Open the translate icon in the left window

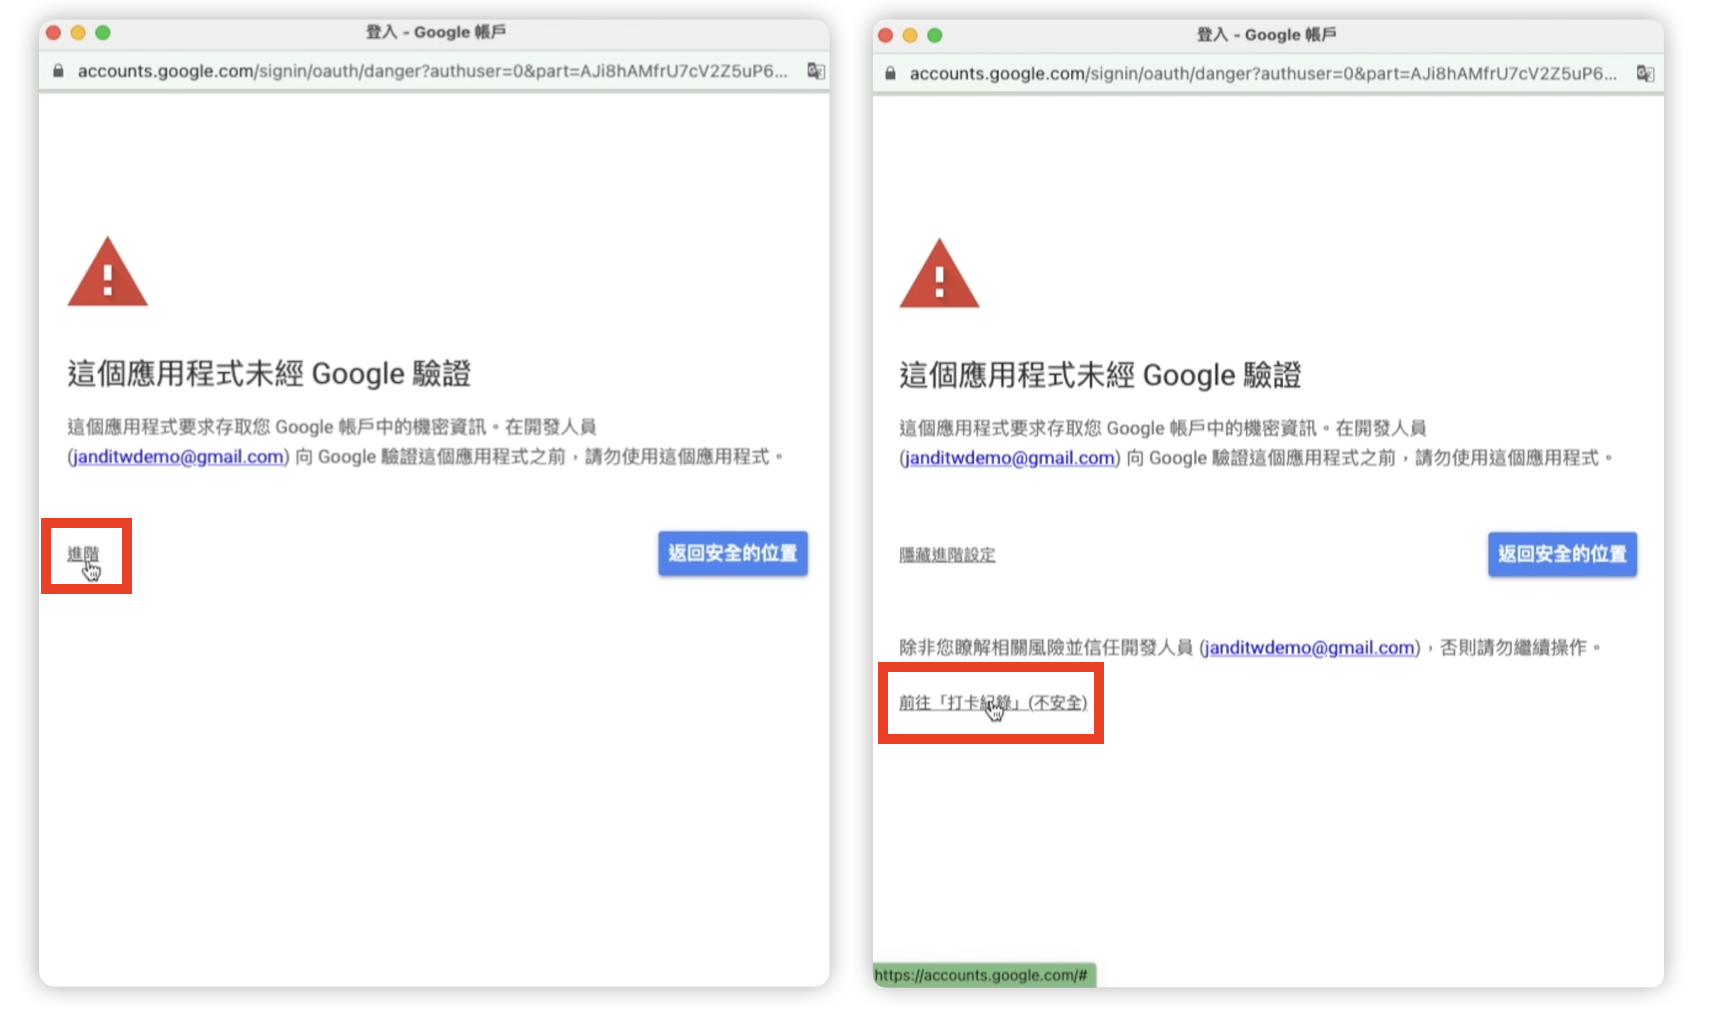pos(816,71)
